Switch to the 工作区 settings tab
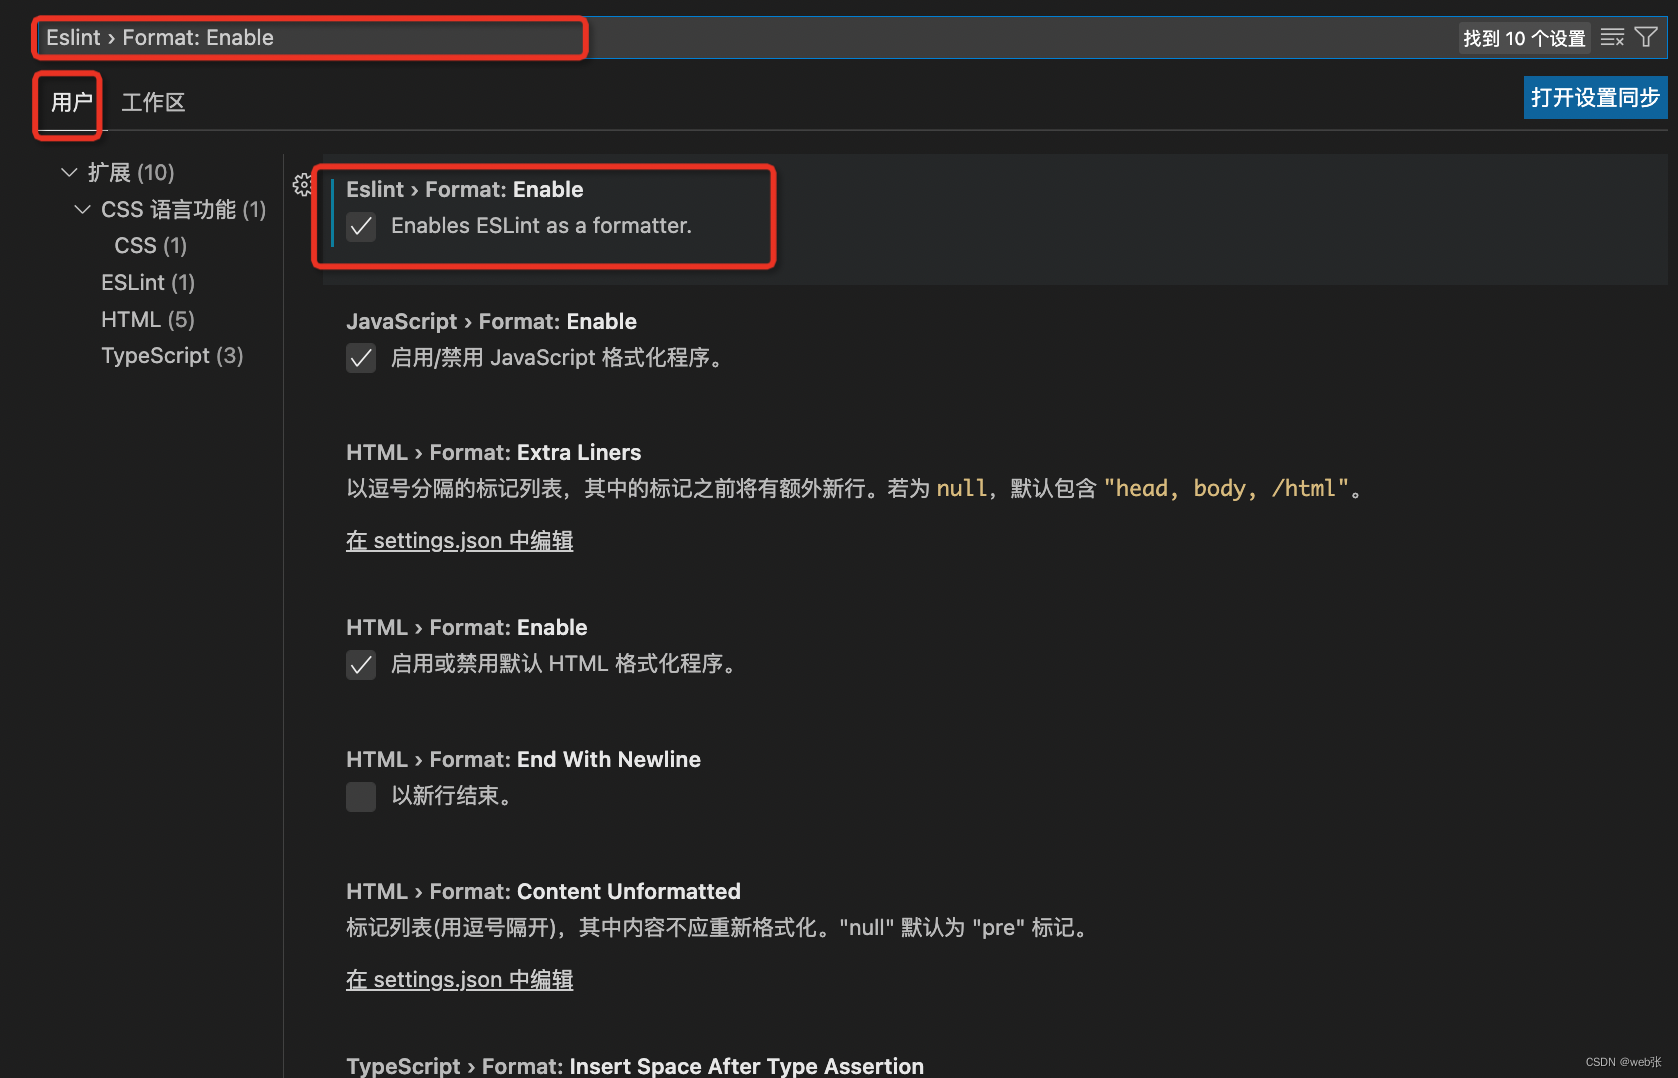Image resolution: width=1678 pixels, height=1078 pixels. pos(153,102)
